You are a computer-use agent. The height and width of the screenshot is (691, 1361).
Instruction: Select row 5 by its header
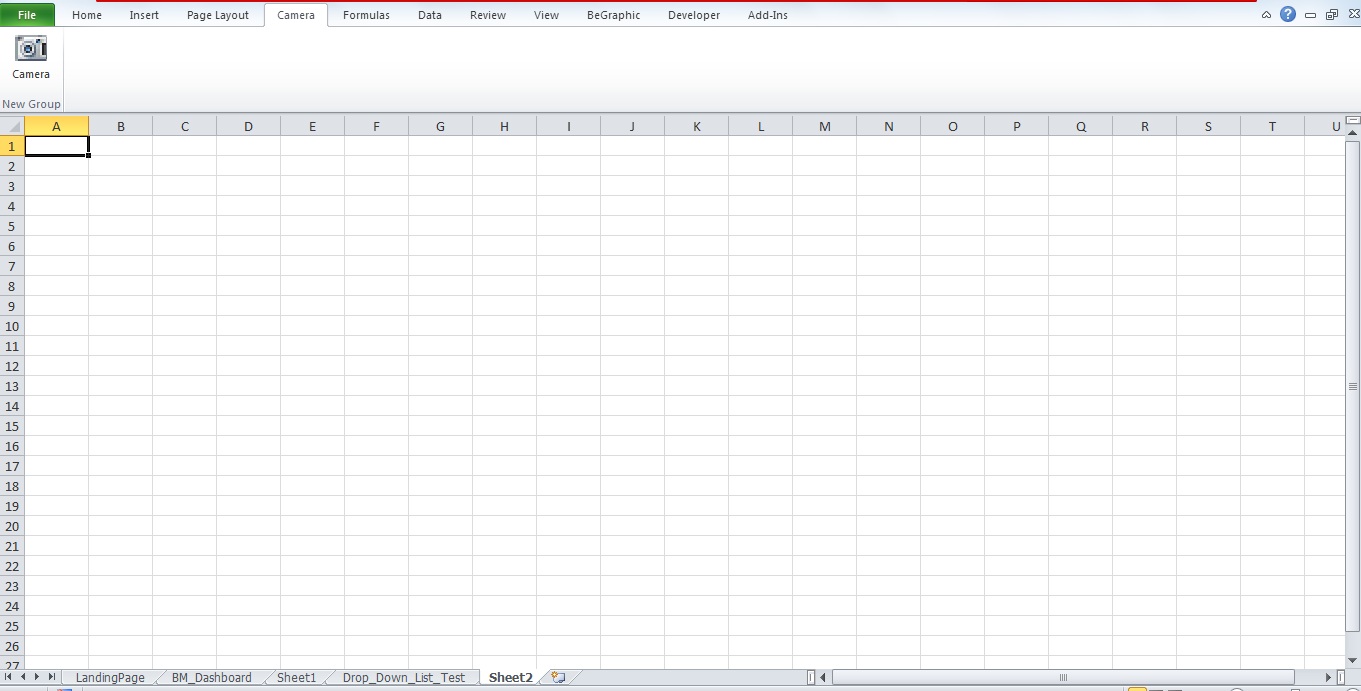coord(11,226)
